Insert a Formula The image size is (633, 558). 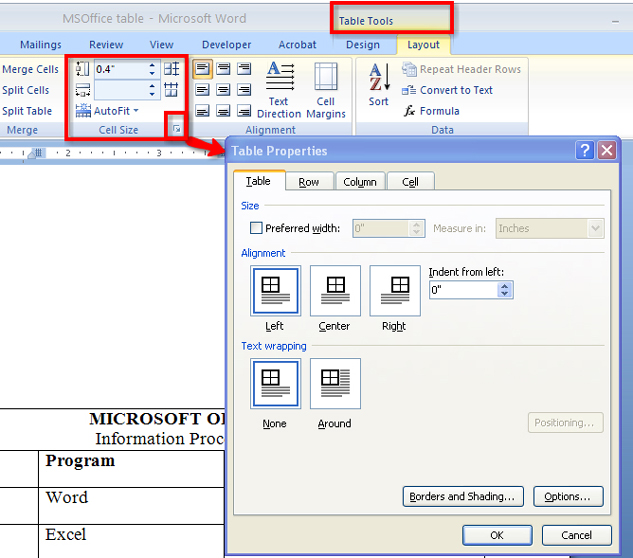[x=432, y=111]
